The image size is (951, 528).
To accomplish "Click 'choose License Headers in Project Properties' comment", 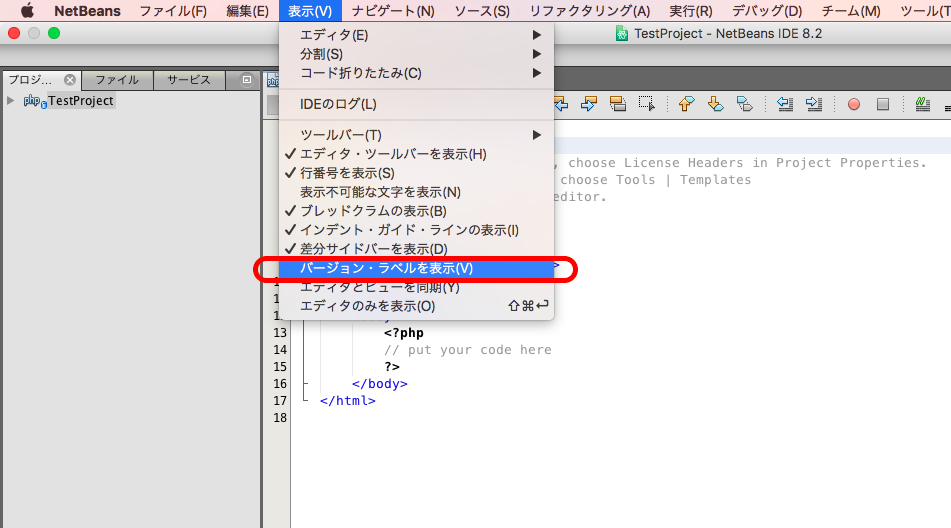I will (x=747, y=162).
